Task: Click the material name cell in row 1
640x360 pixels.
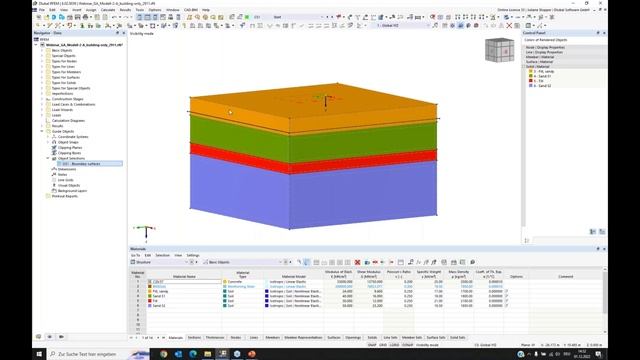Action: (x=184, y=282)
